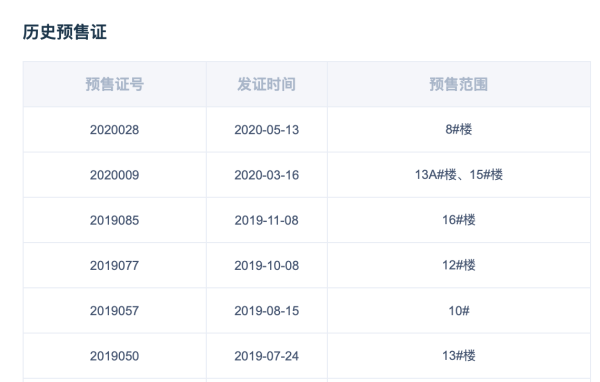Click the 16#楼 presale range cell
This screenshot has height=382, width=600.
click(458, 220)
